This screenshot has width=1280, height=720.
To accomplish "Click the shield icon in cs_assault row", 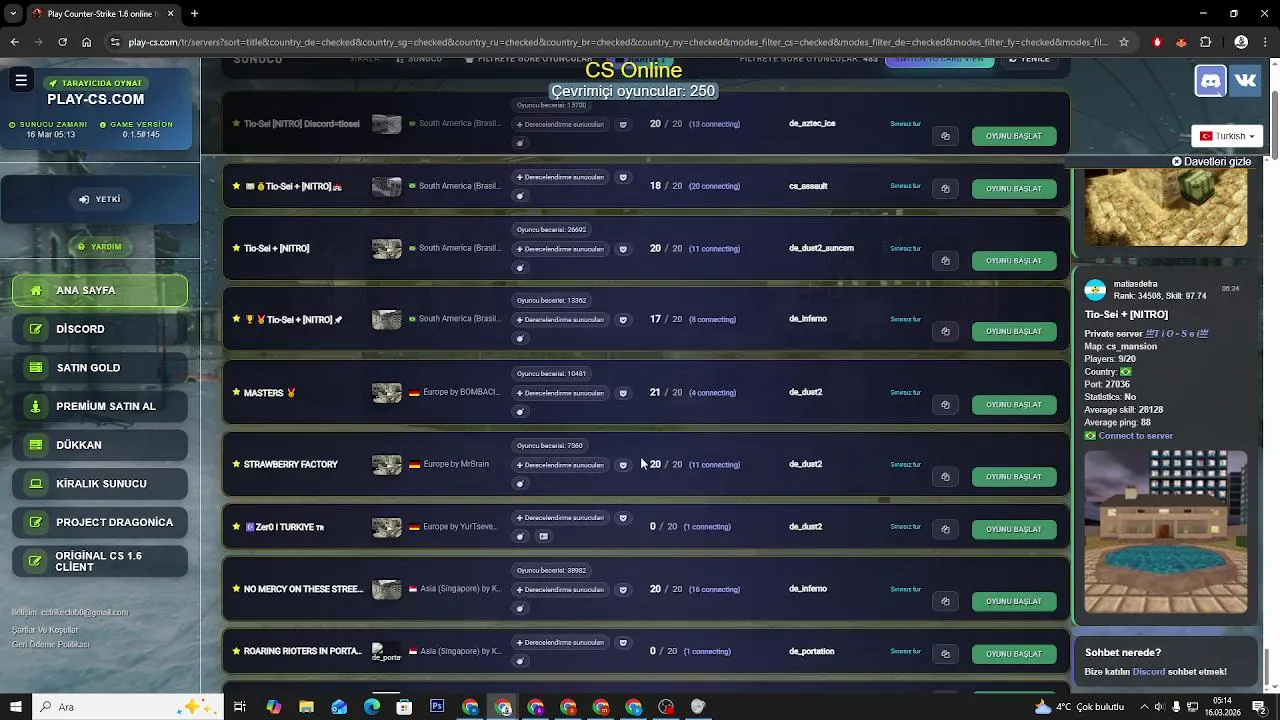I will pos(622,177).
